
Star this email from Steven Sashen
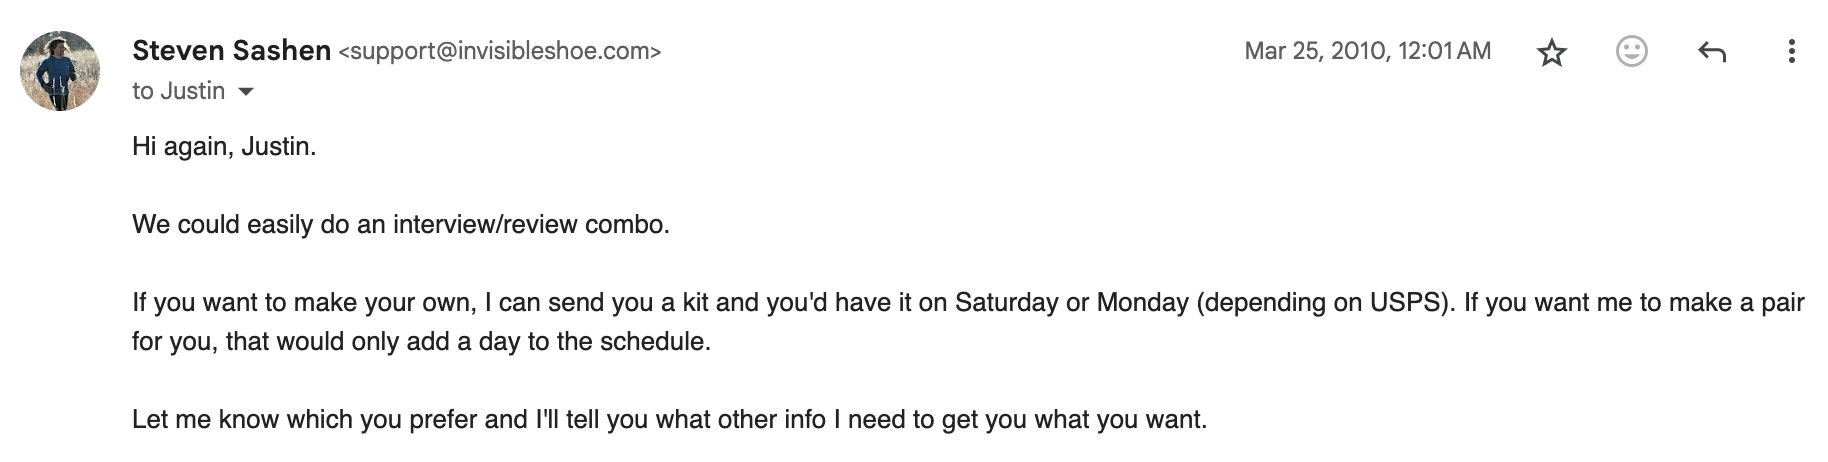pyautogui.click(x=1551, y=52)
